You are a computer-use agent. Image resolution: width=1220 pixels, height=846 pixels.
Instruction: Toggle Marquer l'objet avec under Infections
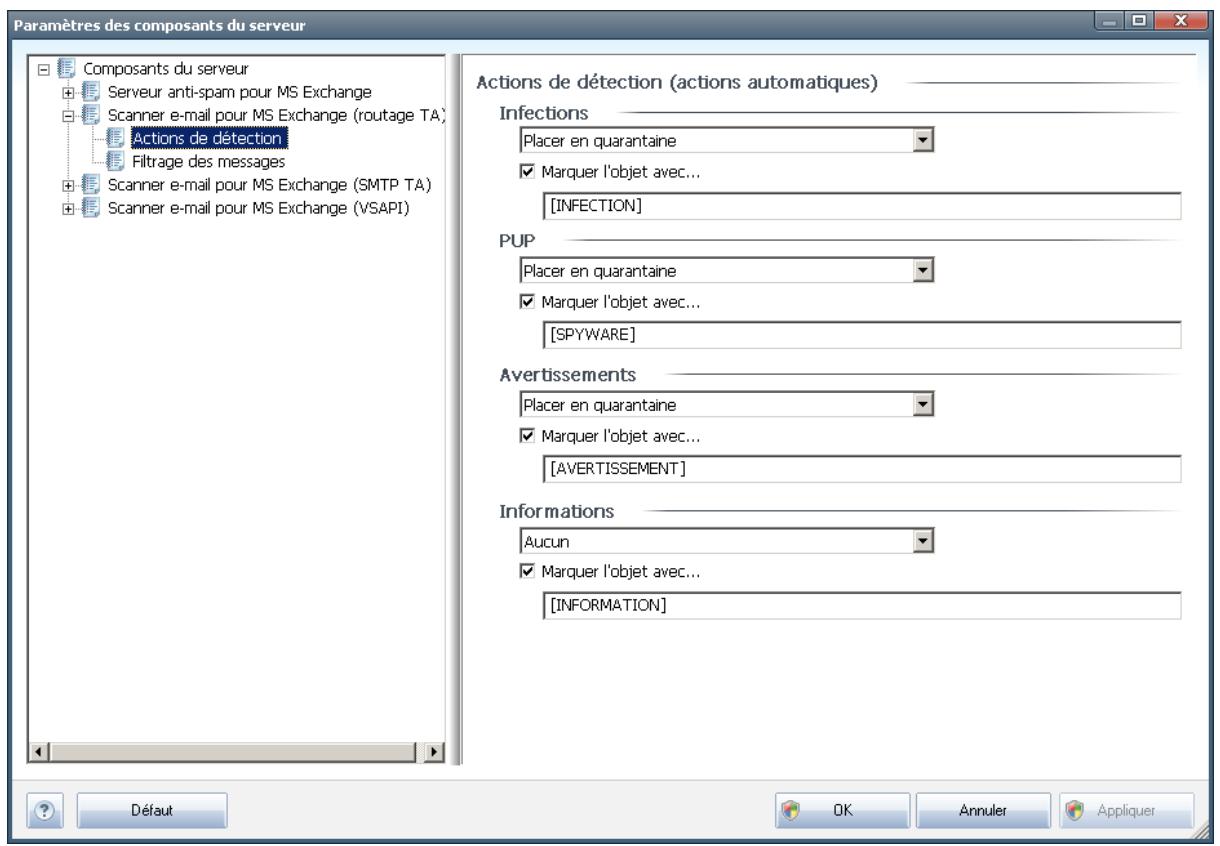coord(528,171)
